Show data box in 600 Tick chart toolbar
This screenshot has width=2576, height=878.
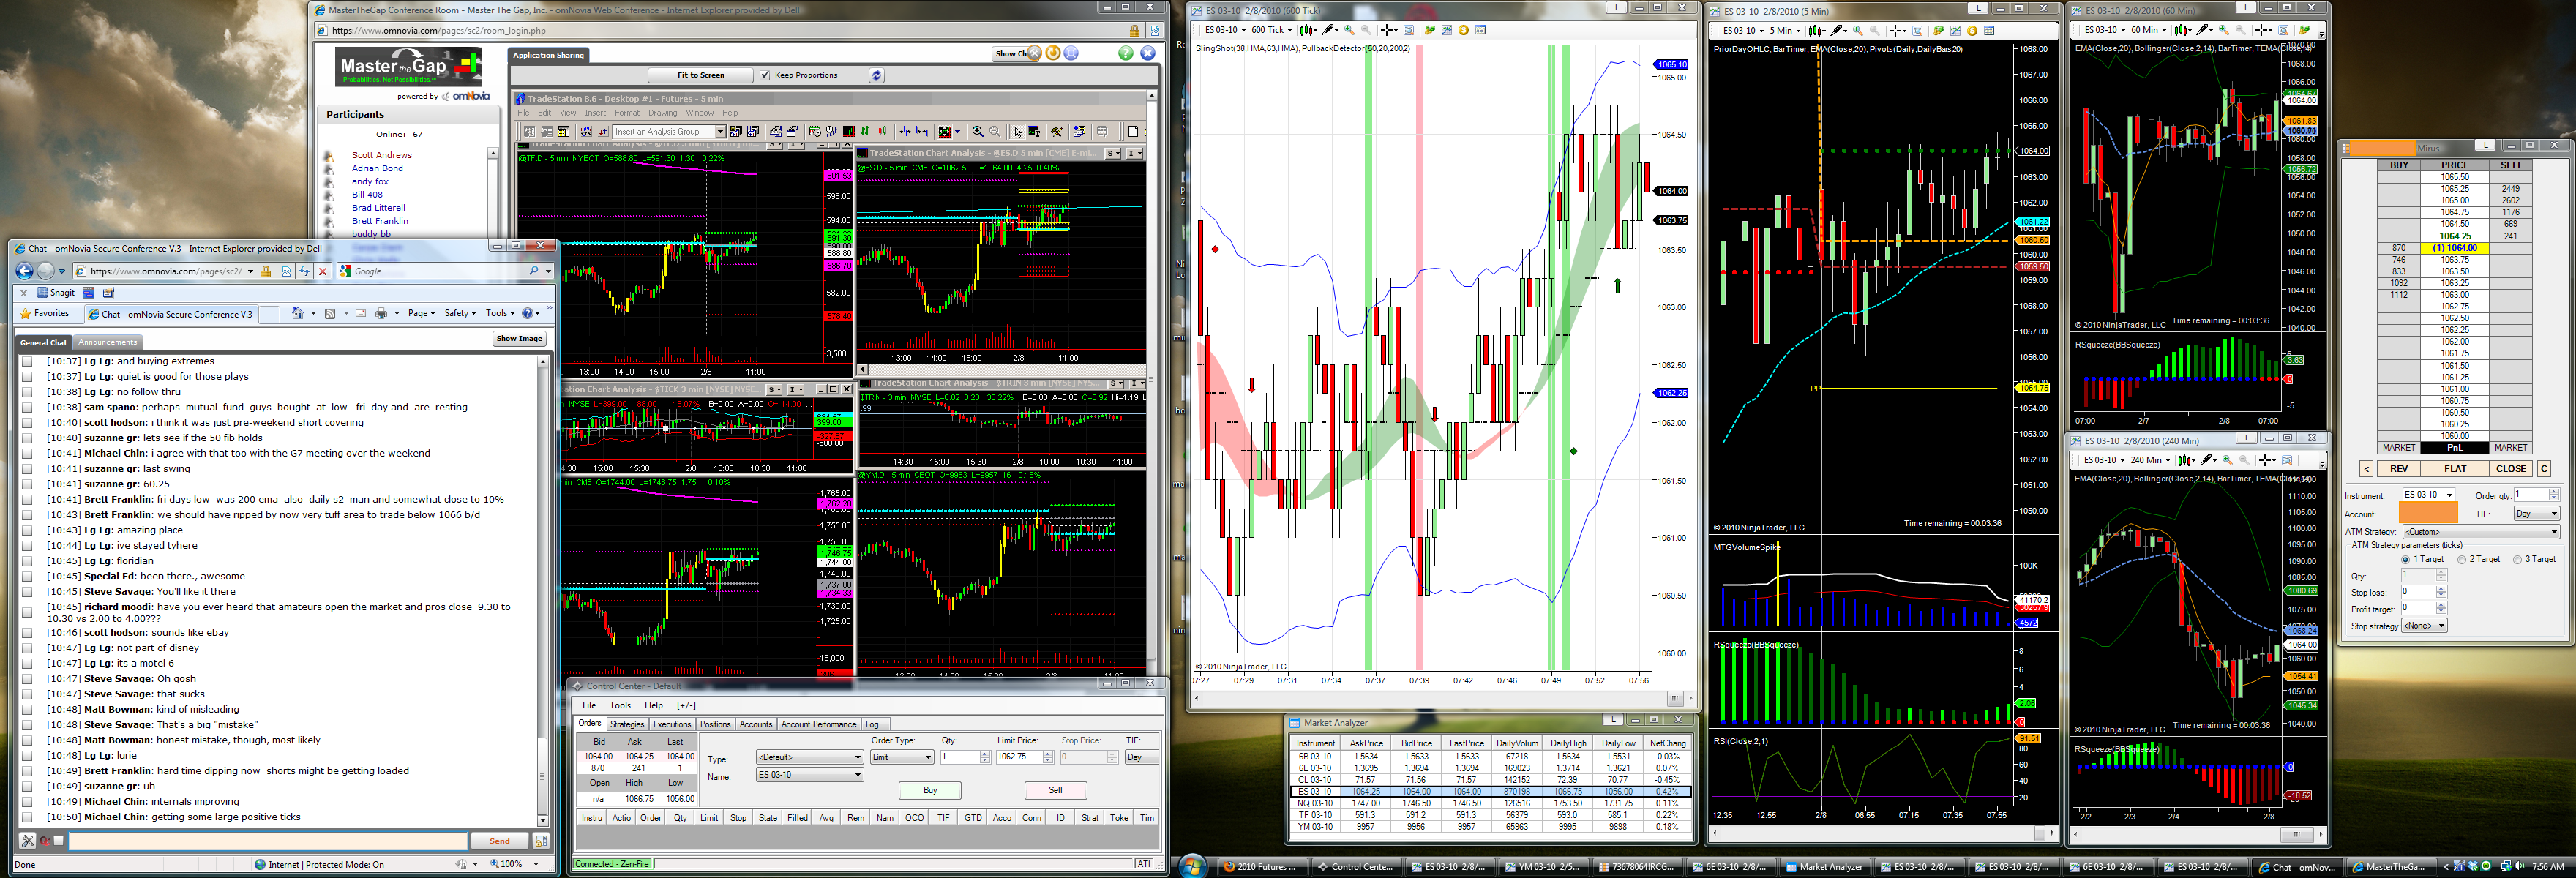click(x=1481, y=30)
